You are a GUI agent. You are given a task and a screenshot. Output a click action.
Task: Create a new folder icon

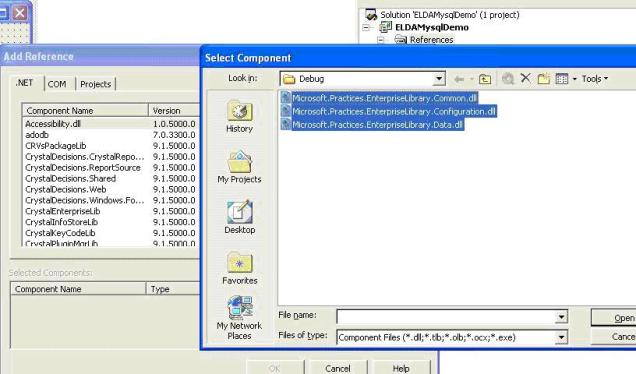coord(544,79)
